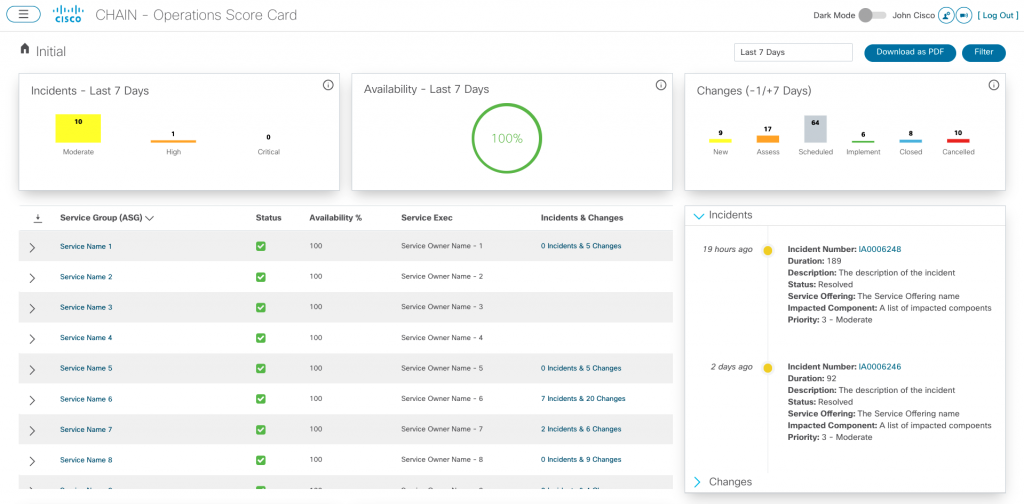The height and width of the screenshot is (504, 1024).
Task: Expand the Changes panel section
Action: pos(698,482)
